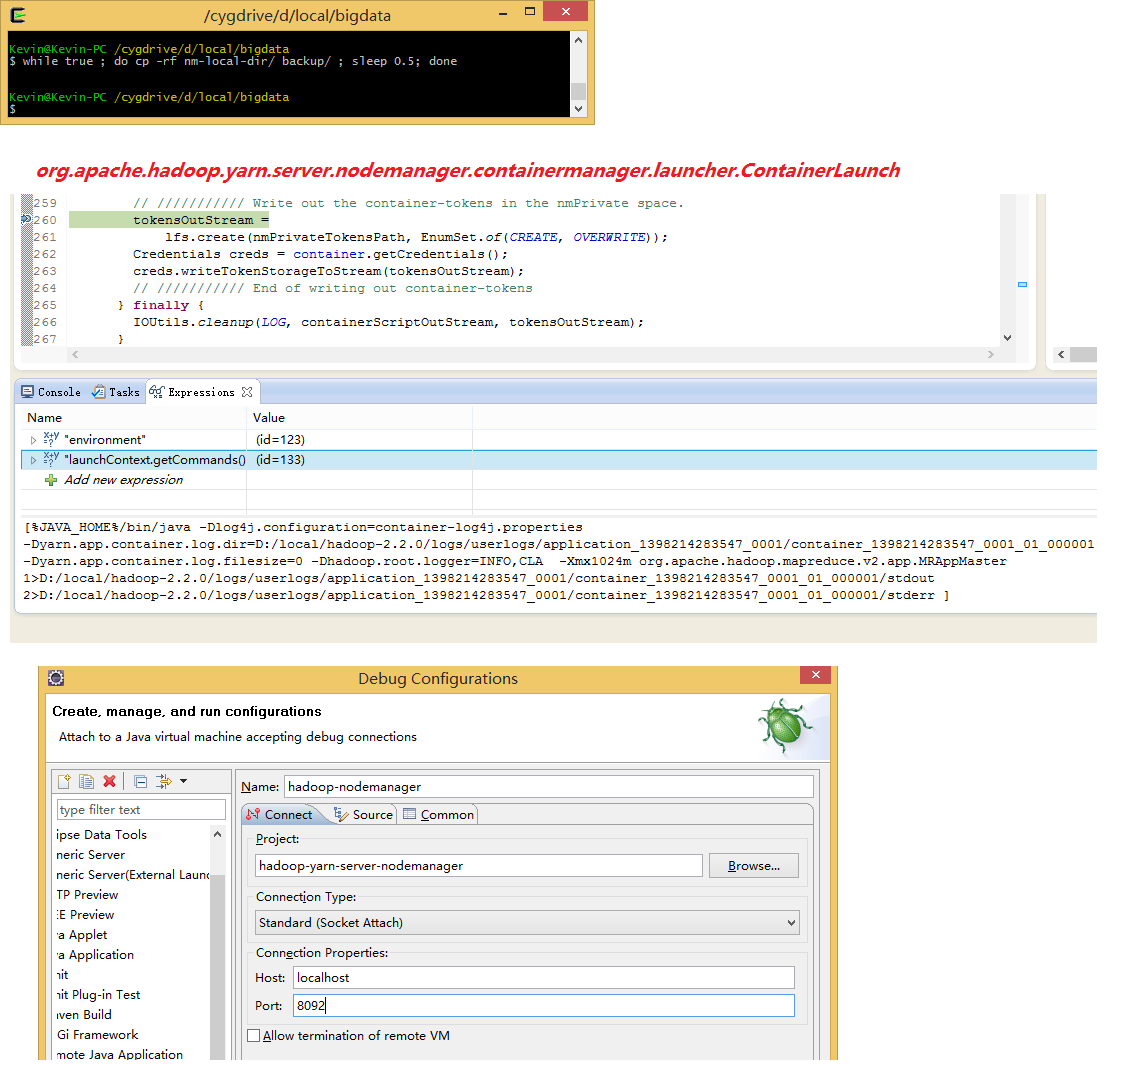The height and width of the screenshot is (1088, 1124).
Task: Open the Connection Type dropdown
Action: (527, 922)
